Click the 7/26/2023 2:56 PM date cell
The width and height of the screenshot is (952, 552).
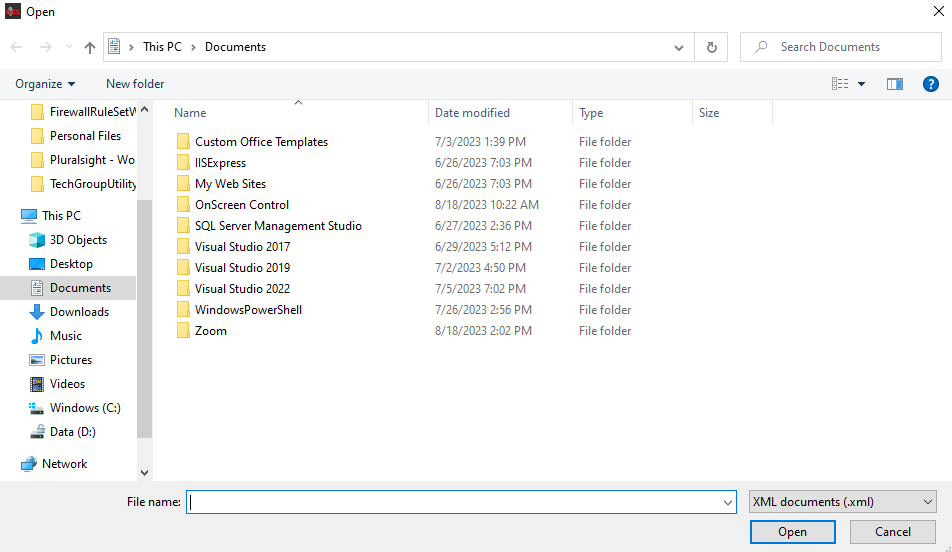tap(483, 310)
